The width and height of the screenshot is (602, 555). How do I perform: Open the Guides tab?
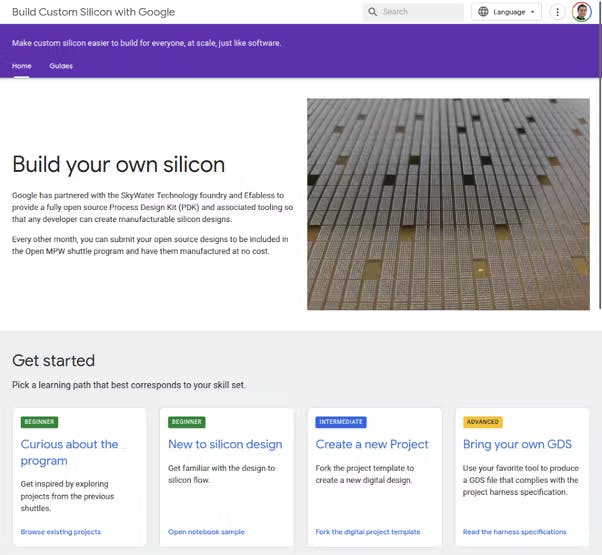click(x=61, y=66)
